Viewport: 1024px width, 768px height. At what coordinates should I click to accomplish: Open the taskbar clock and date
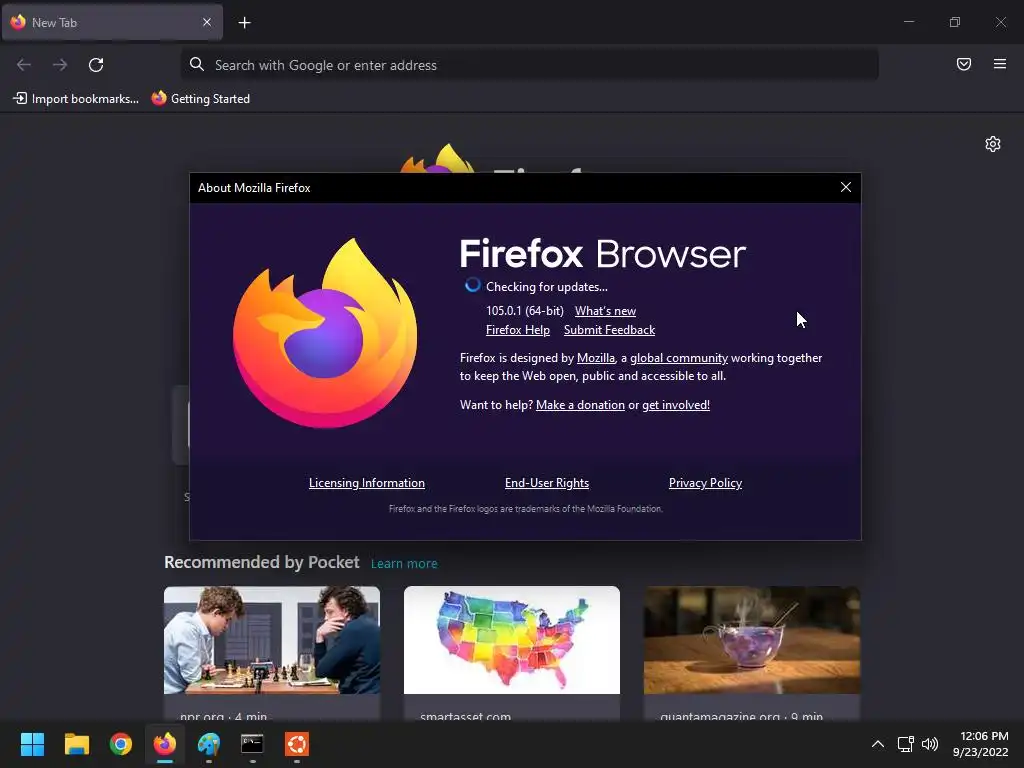tap(980, 744)
